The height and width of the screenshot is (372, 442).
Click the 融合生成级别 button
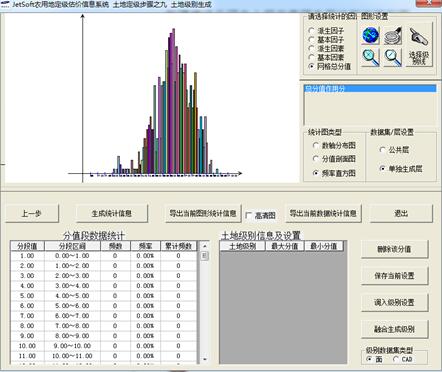[x=394, y=329]
